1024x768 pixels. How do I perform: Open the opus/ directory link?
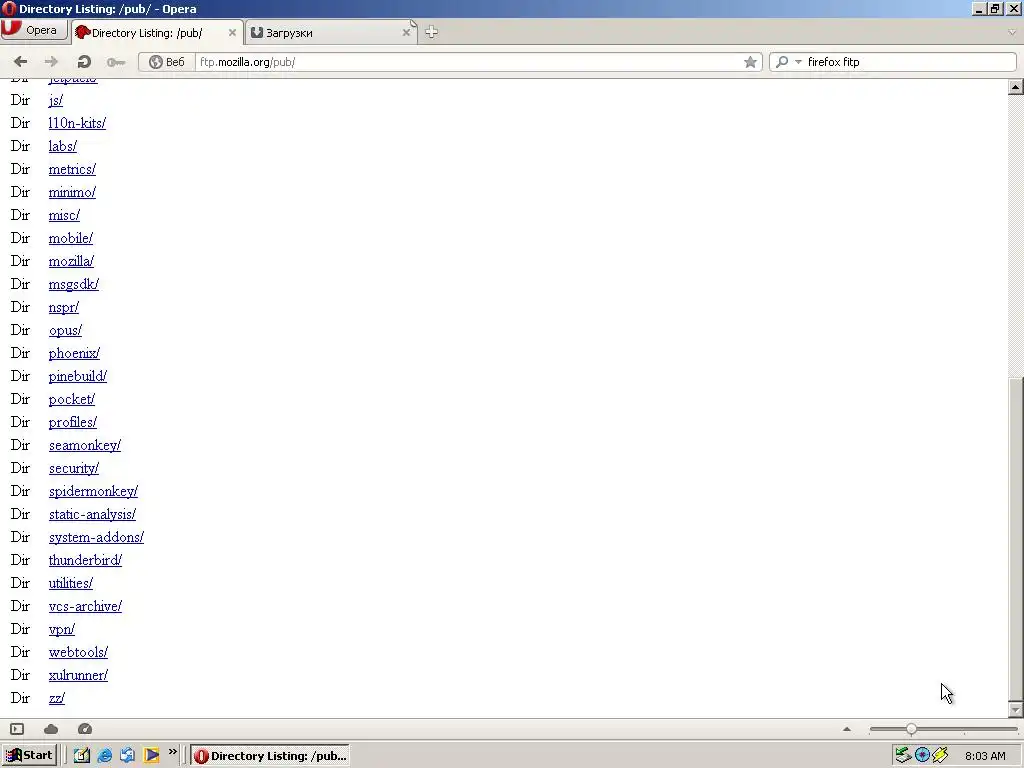[x=65, y=330]
